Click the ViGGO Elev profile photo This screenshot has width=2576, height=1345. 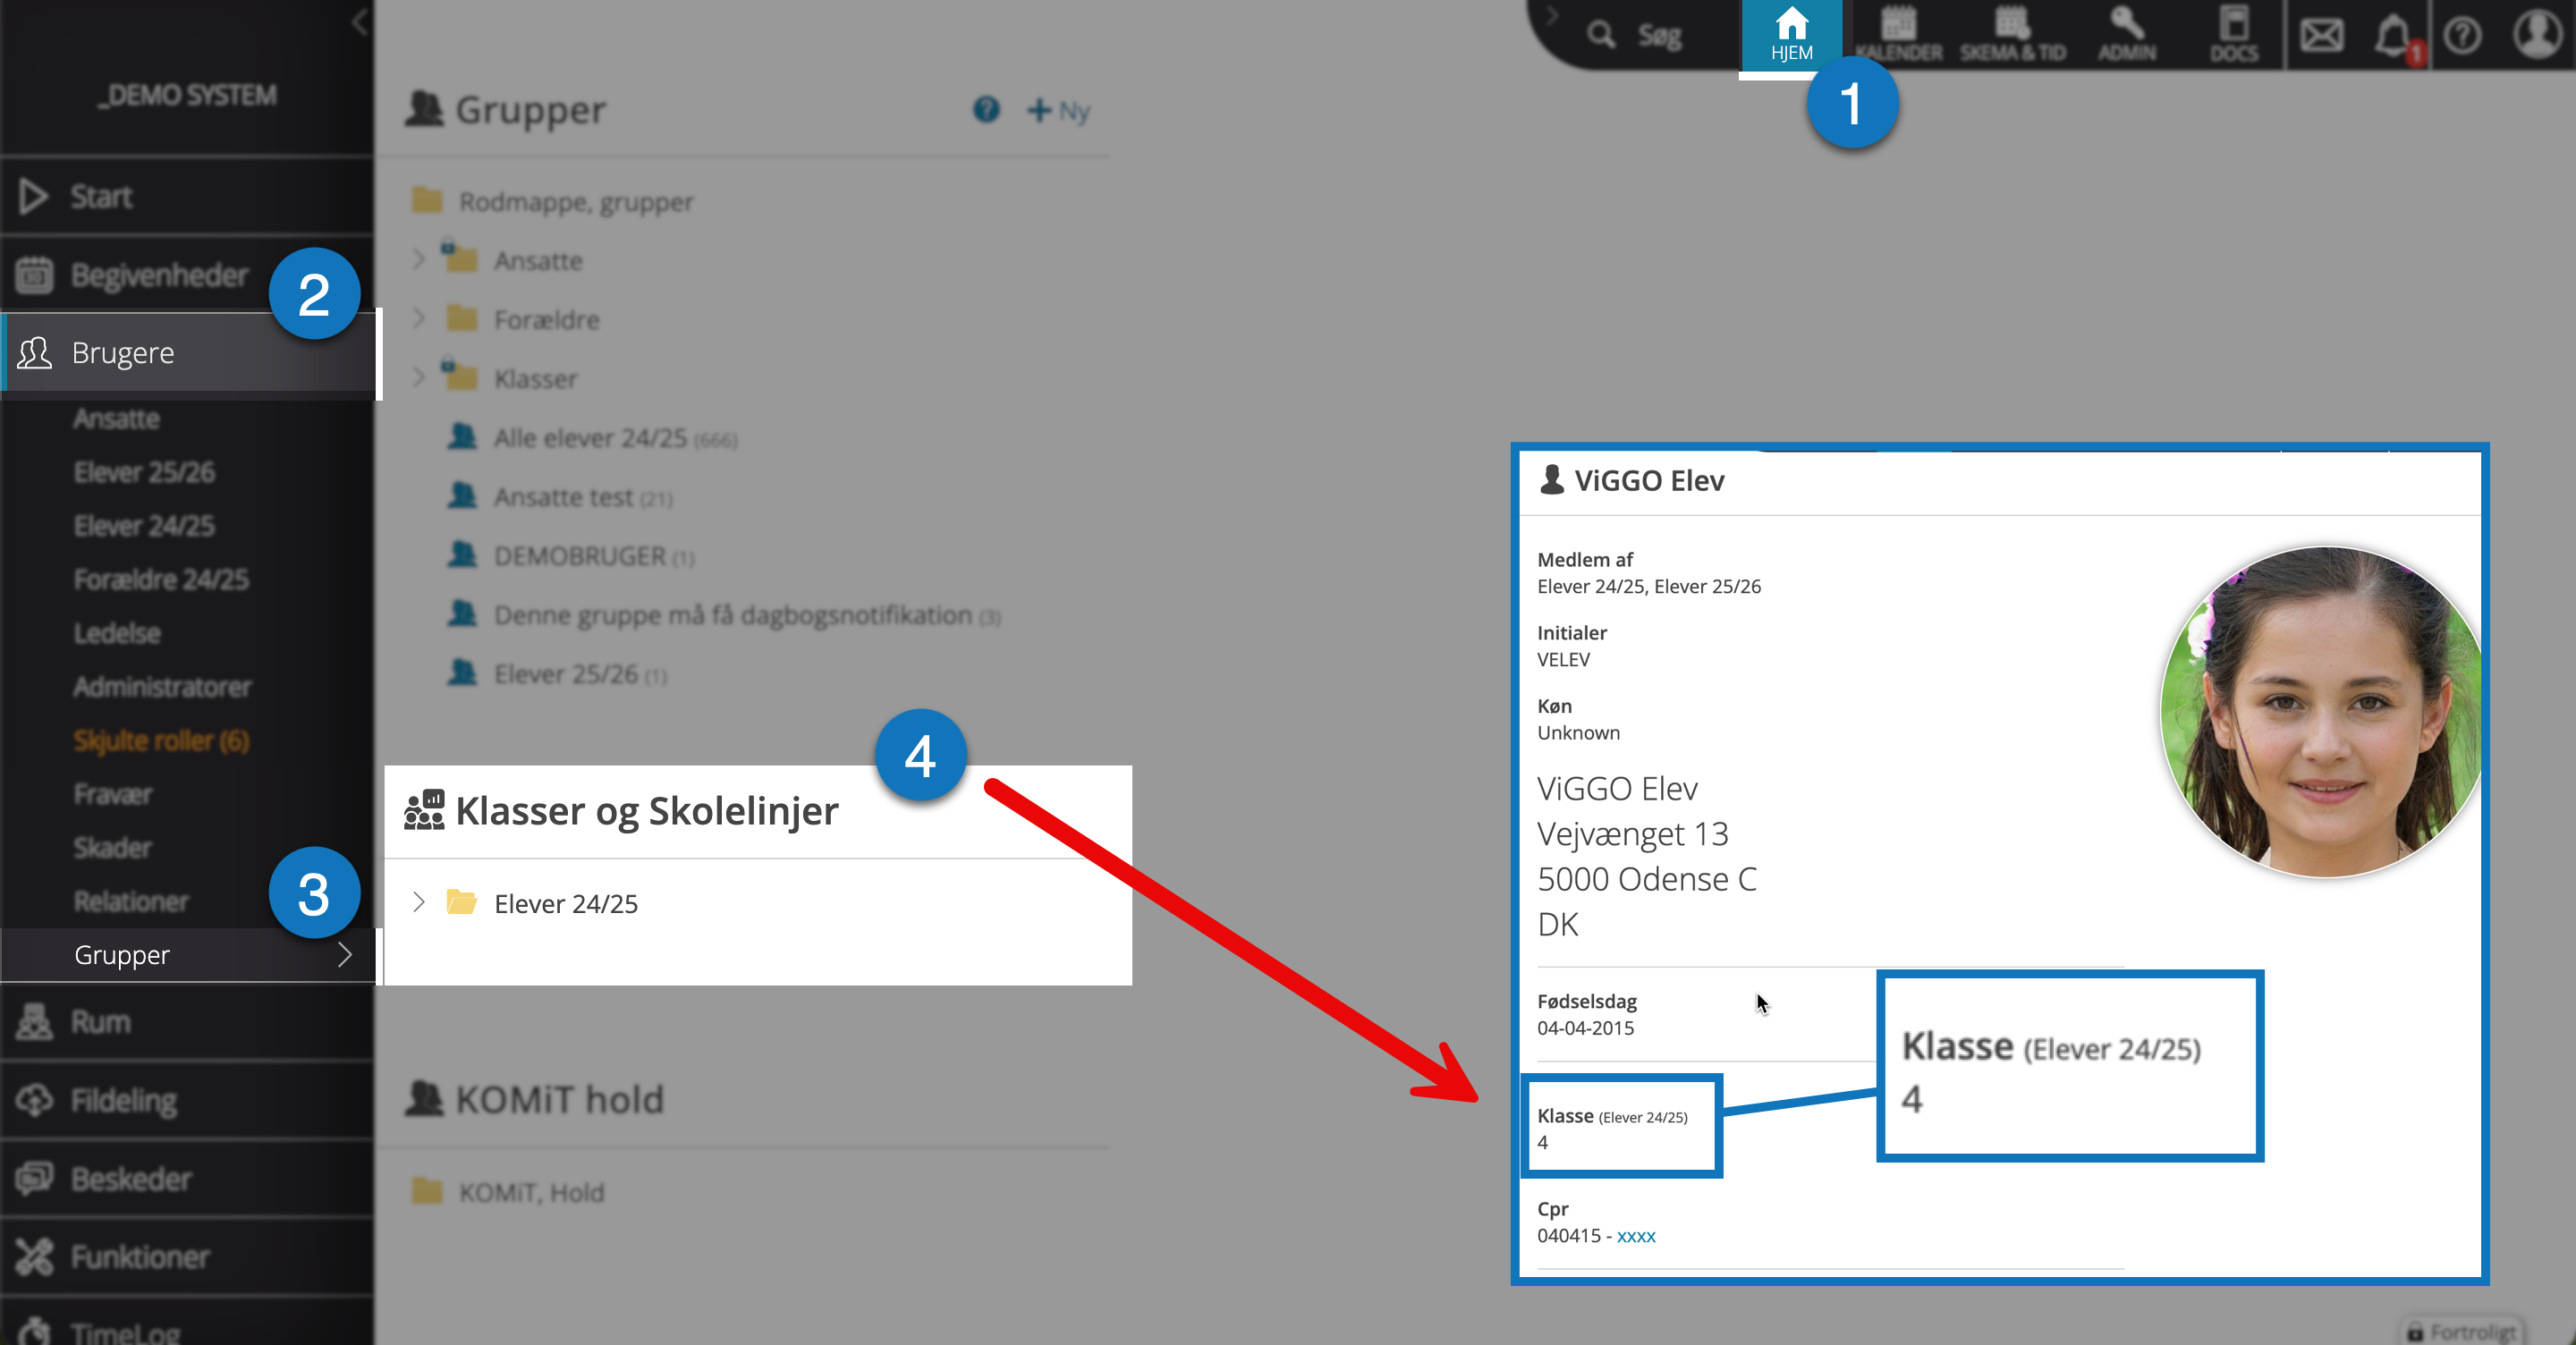pos(2320,712)
